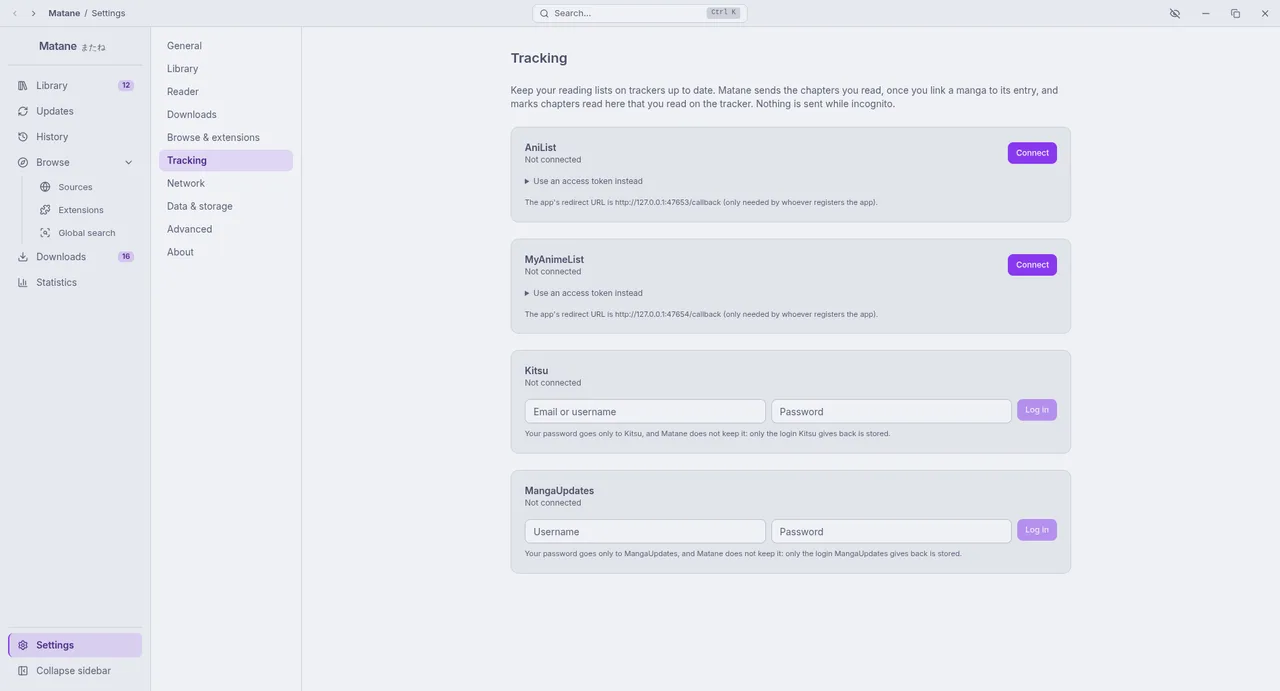
Task: Focus MangaUpdates Username field
Action: coord(645,531)
